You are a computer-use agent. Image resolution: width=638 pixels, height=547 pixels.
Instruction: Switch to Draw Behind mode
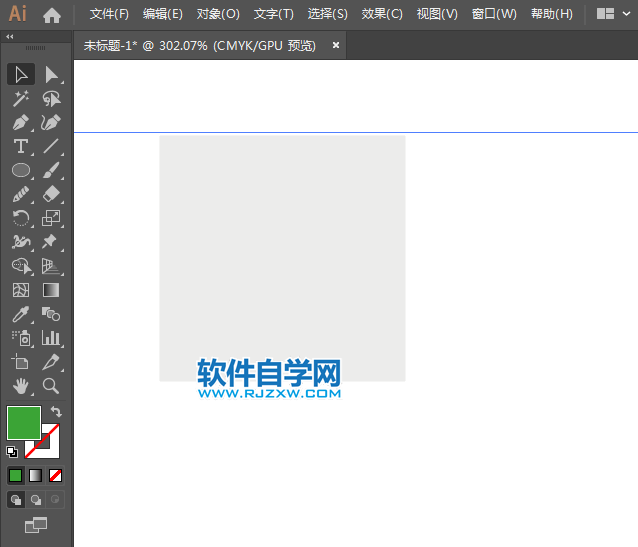(x=36, y=499)
